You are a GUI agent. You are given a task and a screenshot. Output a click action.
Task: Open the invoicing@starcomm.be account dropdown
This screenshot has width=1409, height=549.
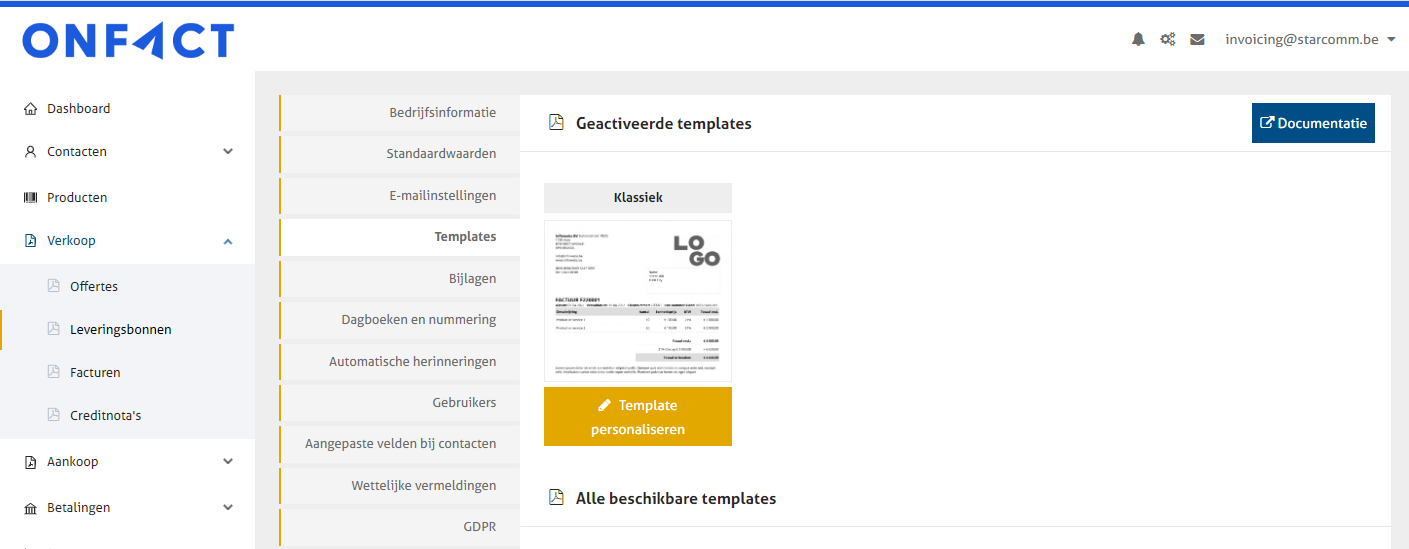[x=1309, y=40]
